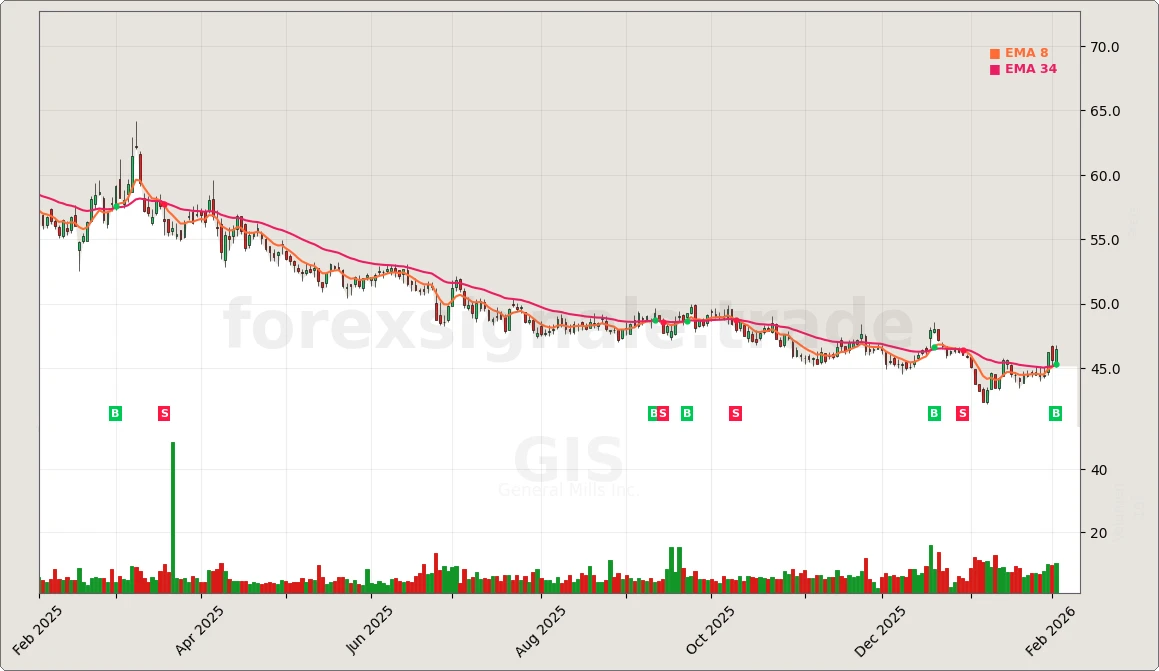Click the pink color swatch next to EMA 34
The width and height of the screenshot is (1159, 671).
pos(997,69)
